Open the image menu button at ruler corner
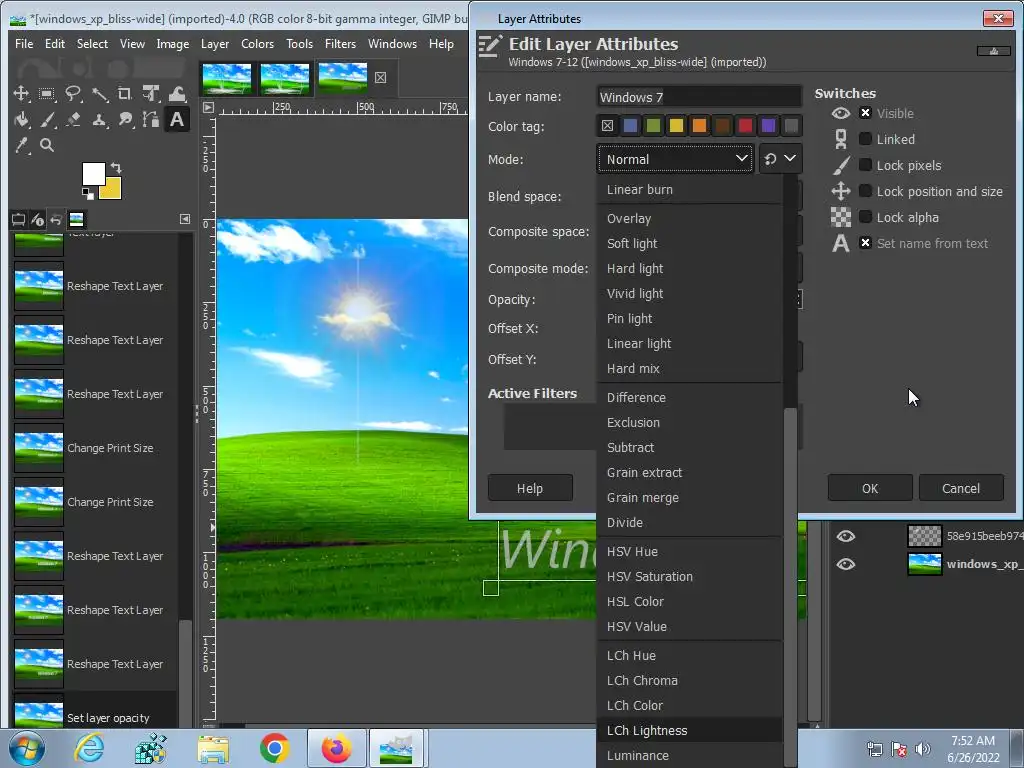This screenshot has height=768, width=1024. point(208,107)
